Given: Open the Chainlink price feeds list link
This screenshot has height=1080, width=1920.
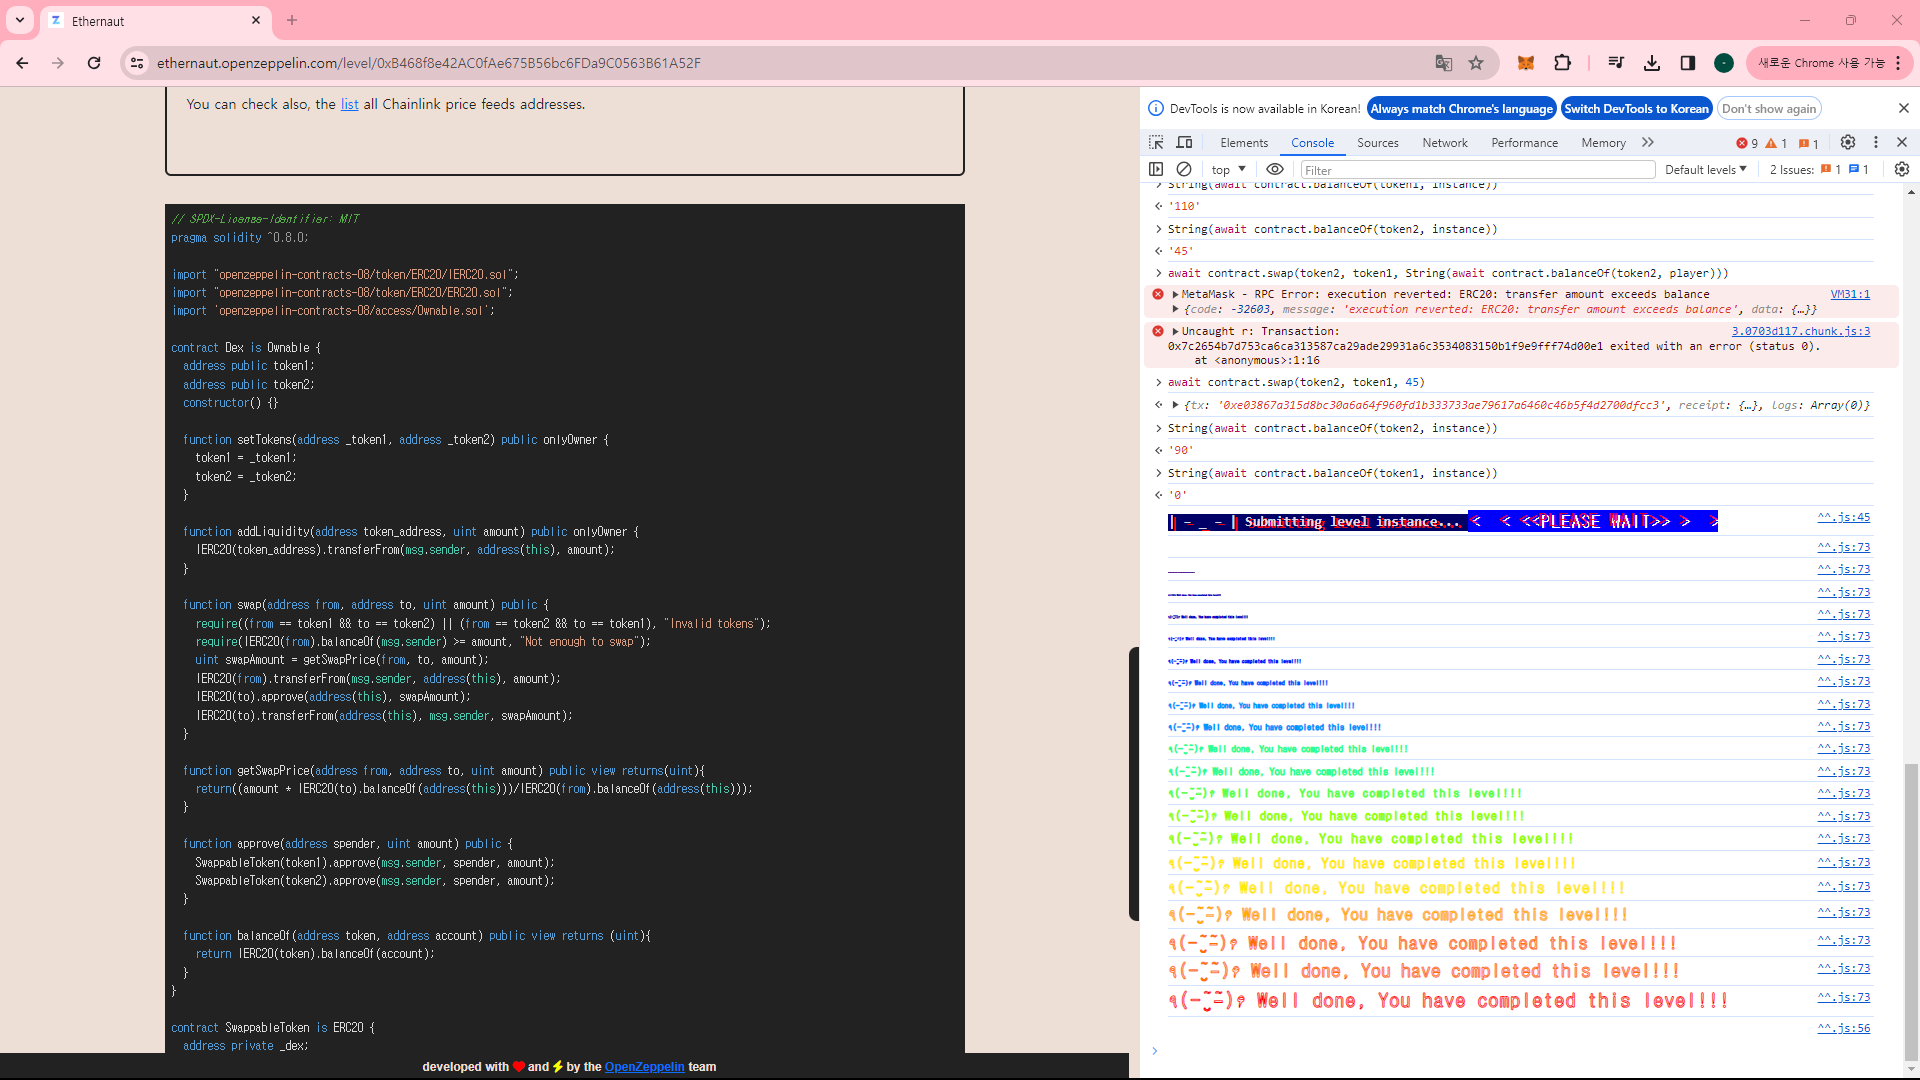Looking at the screenshot, I should (349, 104).
